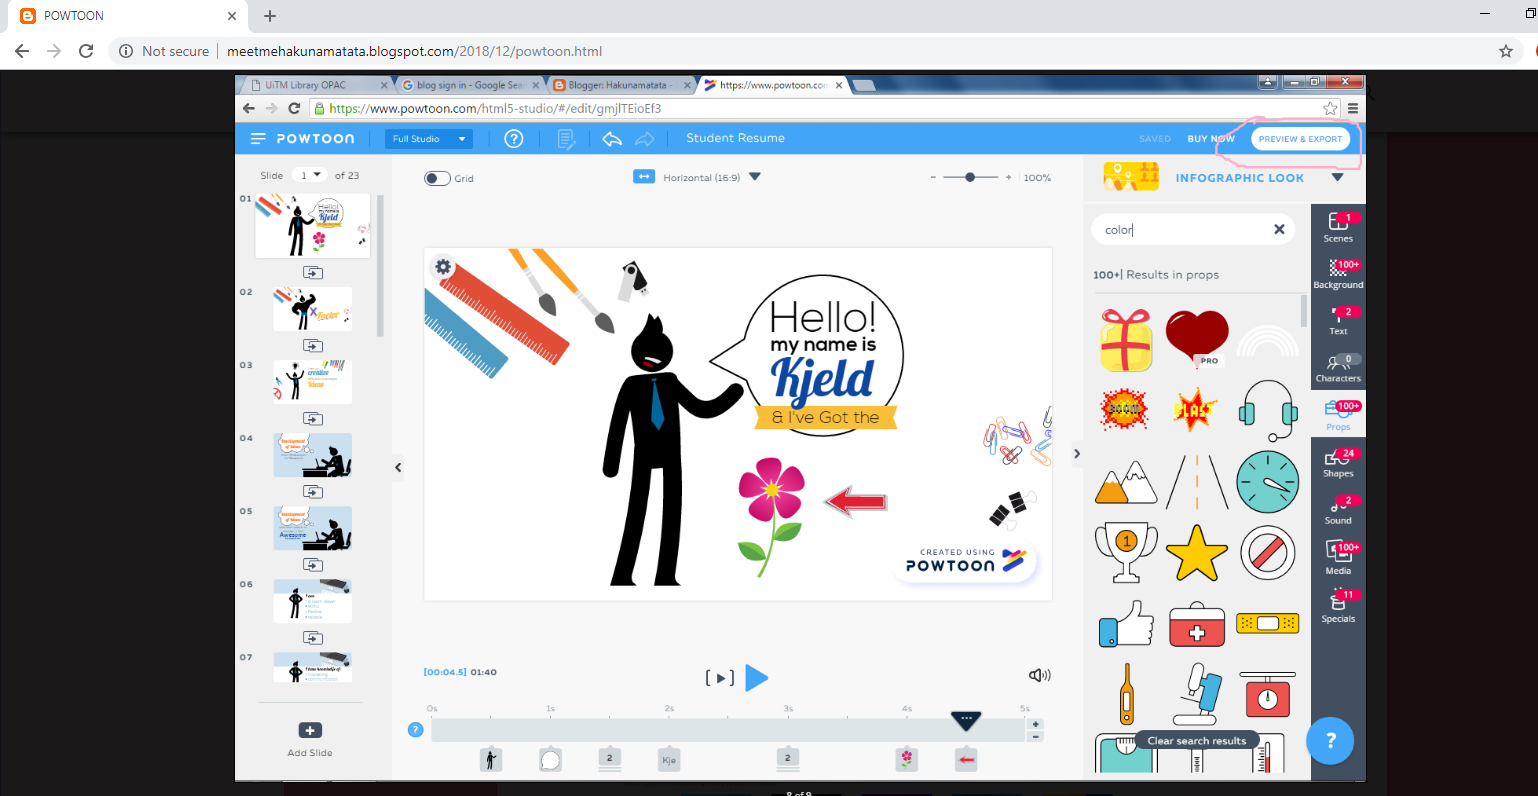Image resolution: width=1538 pixels, height=796 pixels.
Task: Select the prohibited sign prop
Action: point(1268,553)
